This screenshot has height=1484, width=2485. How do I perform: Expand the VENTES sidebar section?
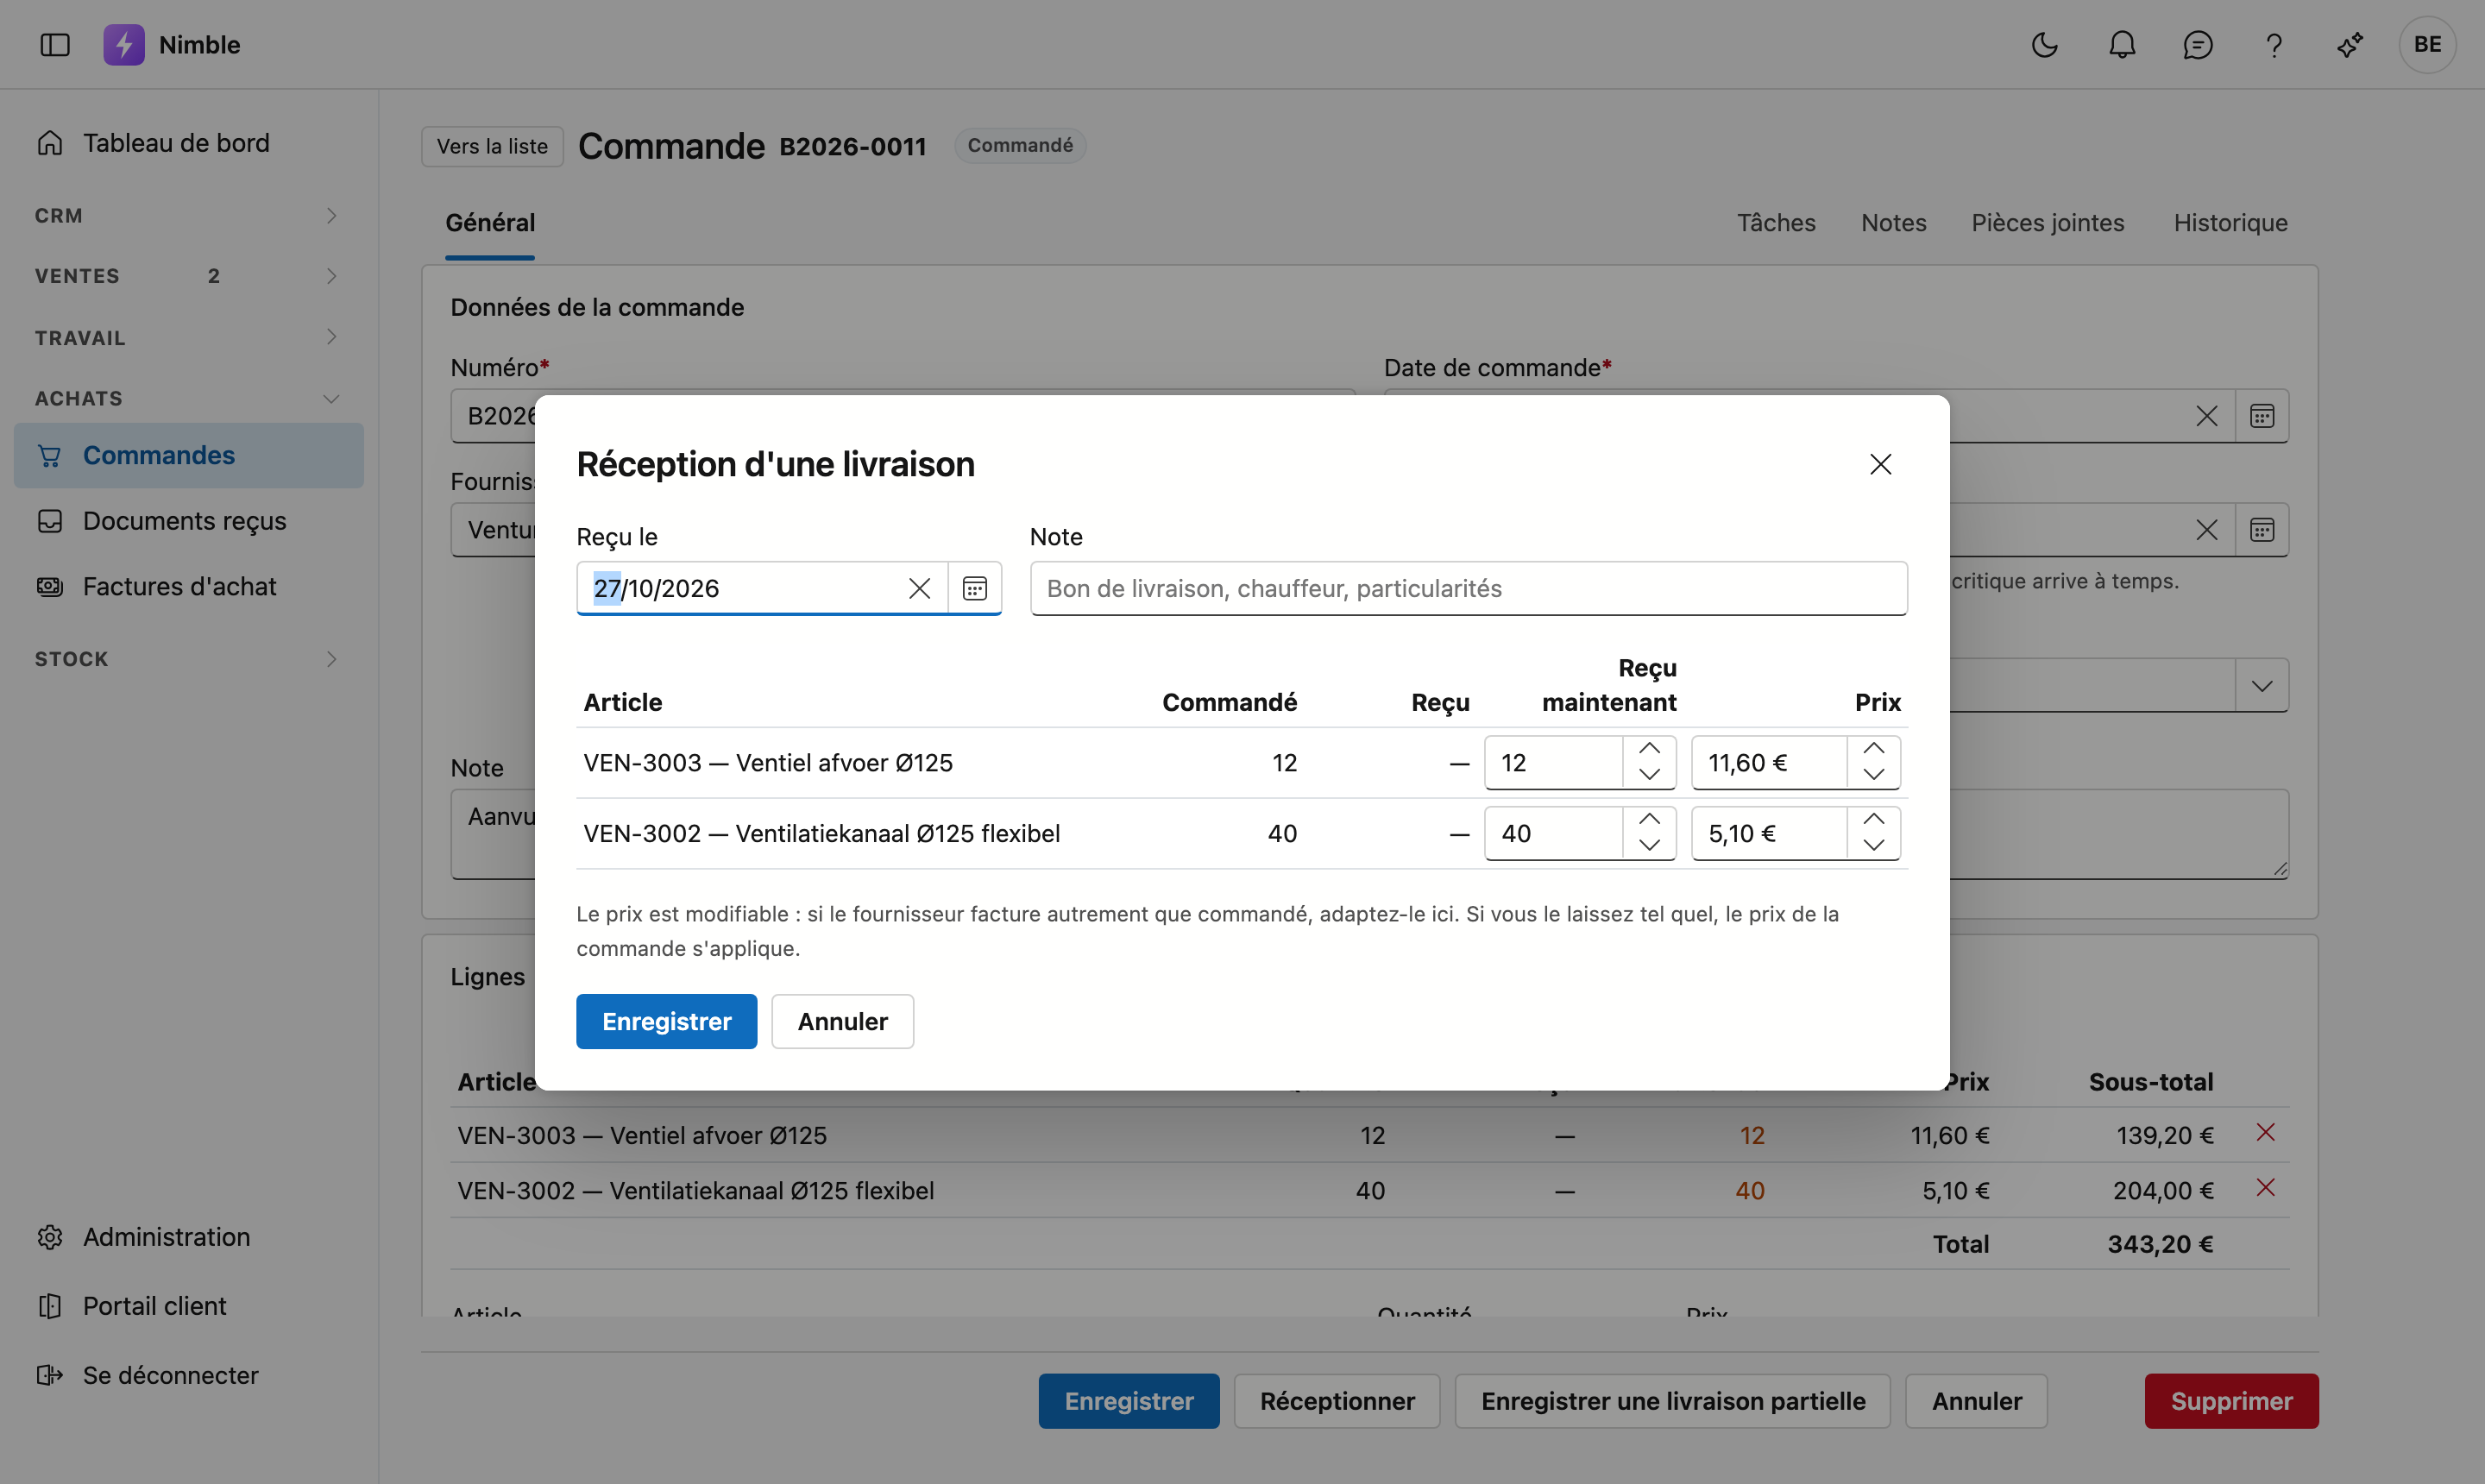[188, 276]
